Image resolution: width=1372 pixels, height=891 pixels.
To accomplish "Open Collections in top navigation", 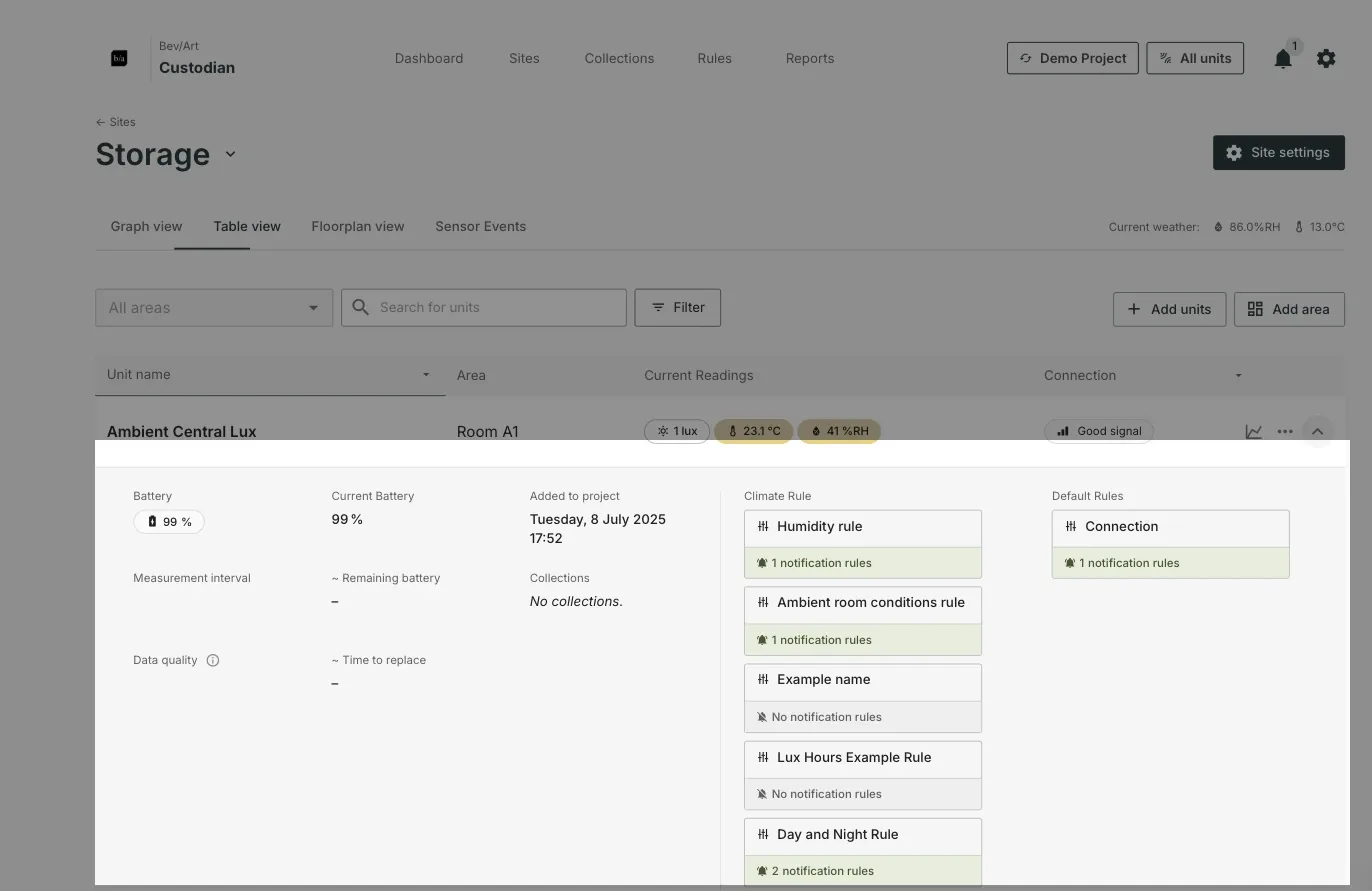I will click(619, 58).
